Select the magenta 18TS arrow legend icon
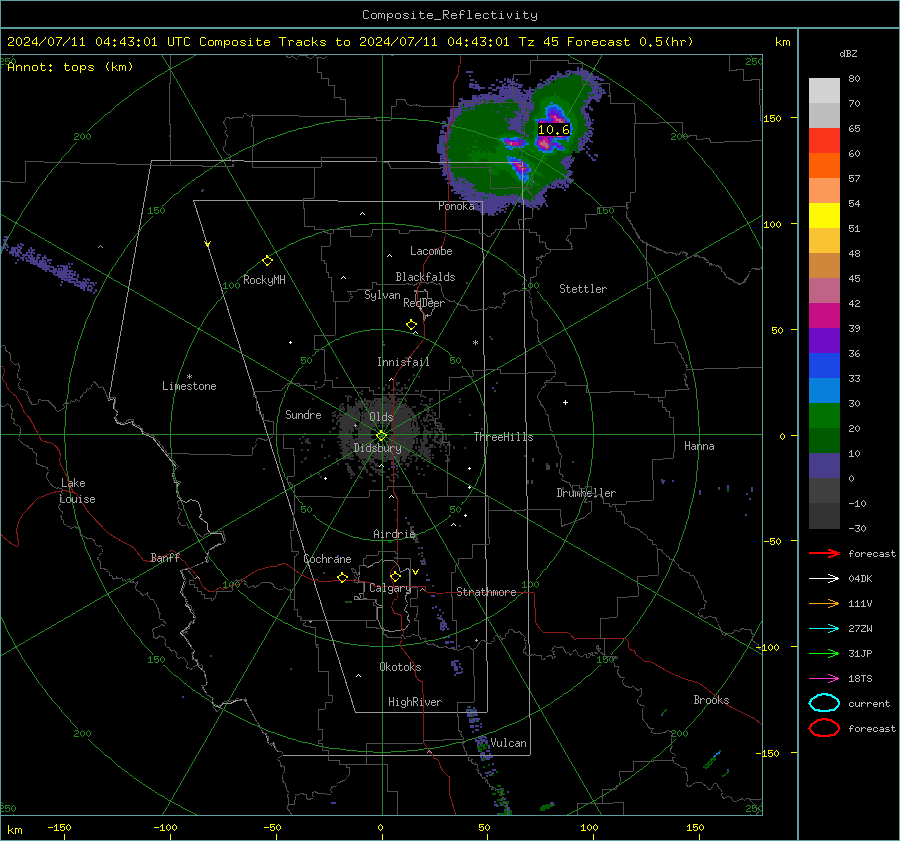The width and height of the screenshot is (900, 841). point(824,679)
